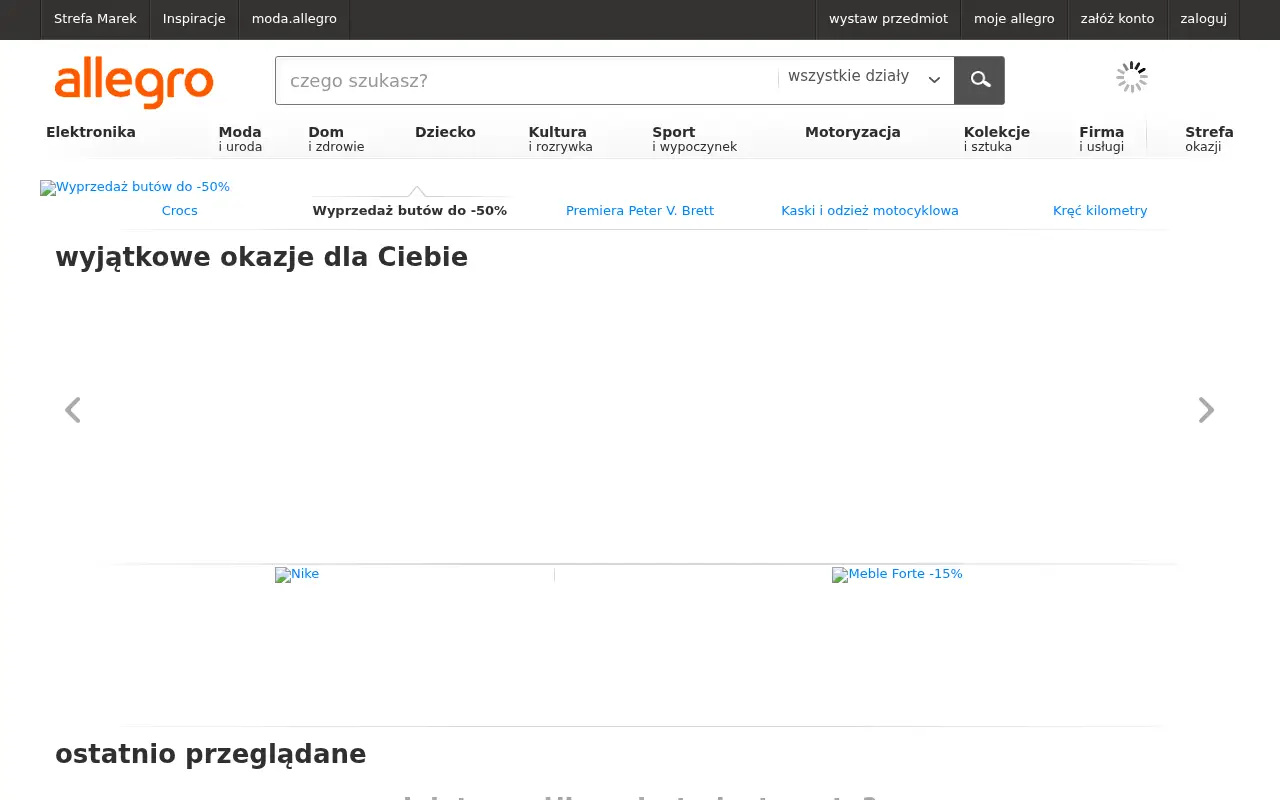Show next carousel offers with right arrow

point(1206,410)
